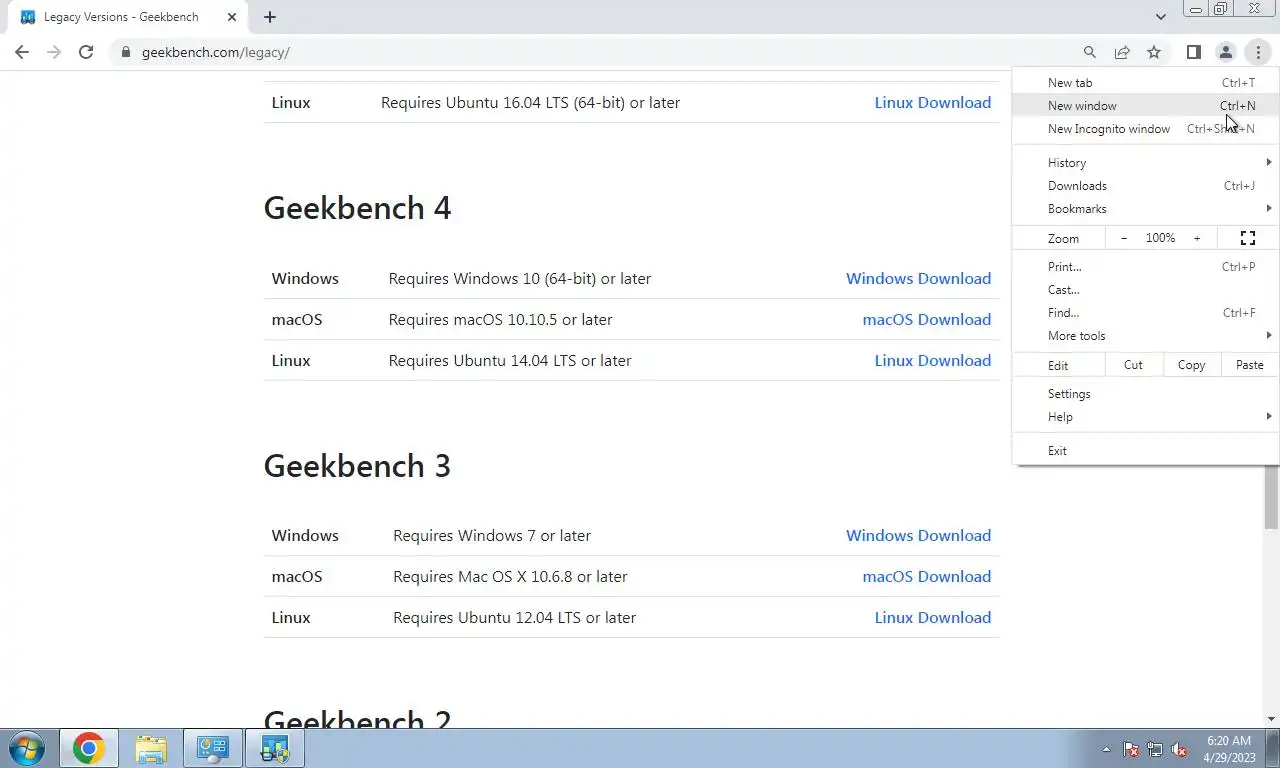Screen dimensions: 1280x768
Task: Decrease zoom with the minus button
Action: [1124, 238]
